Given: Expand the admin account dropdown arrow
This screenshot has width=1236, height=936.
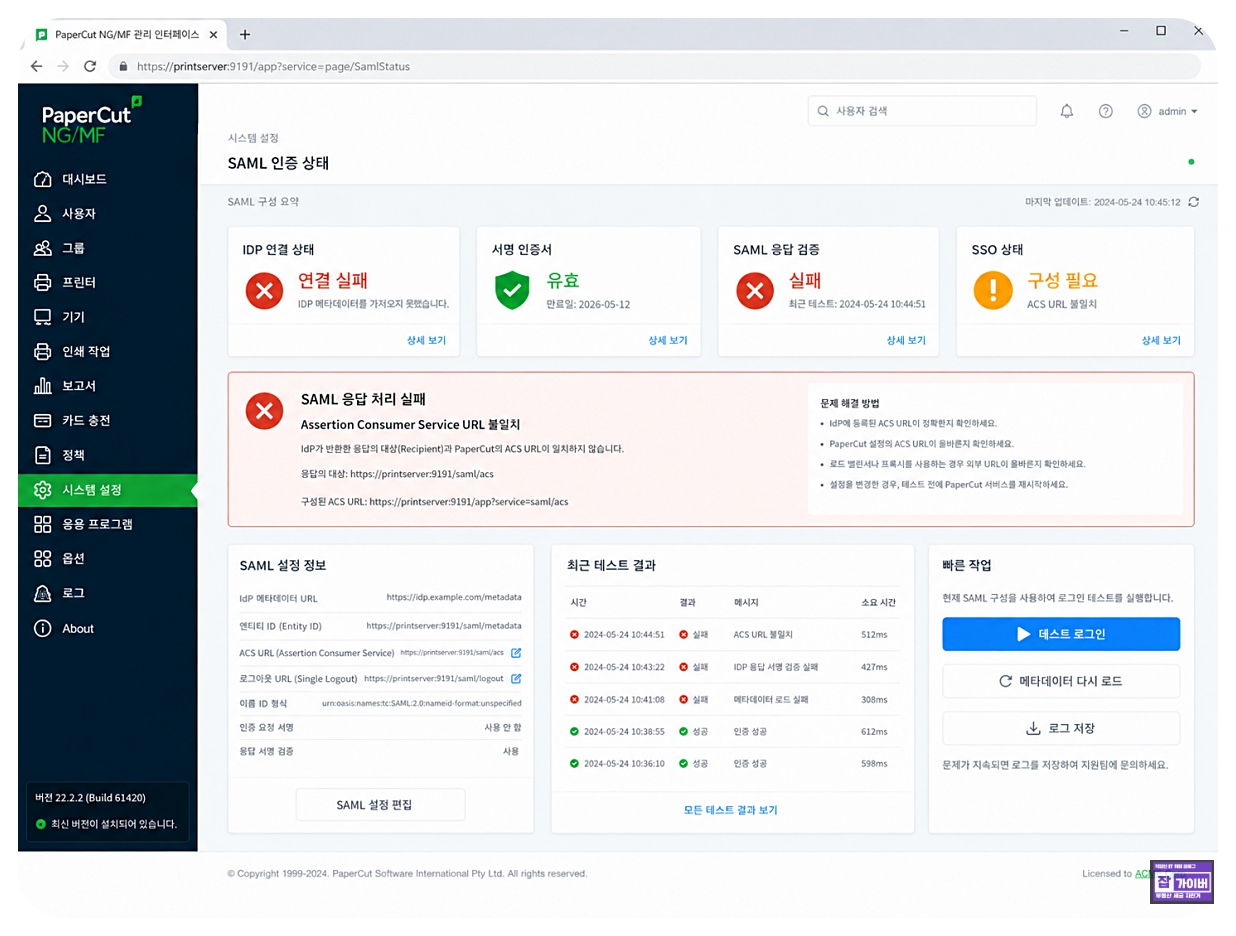Looking at the screenshot, I should (1194, 112).
